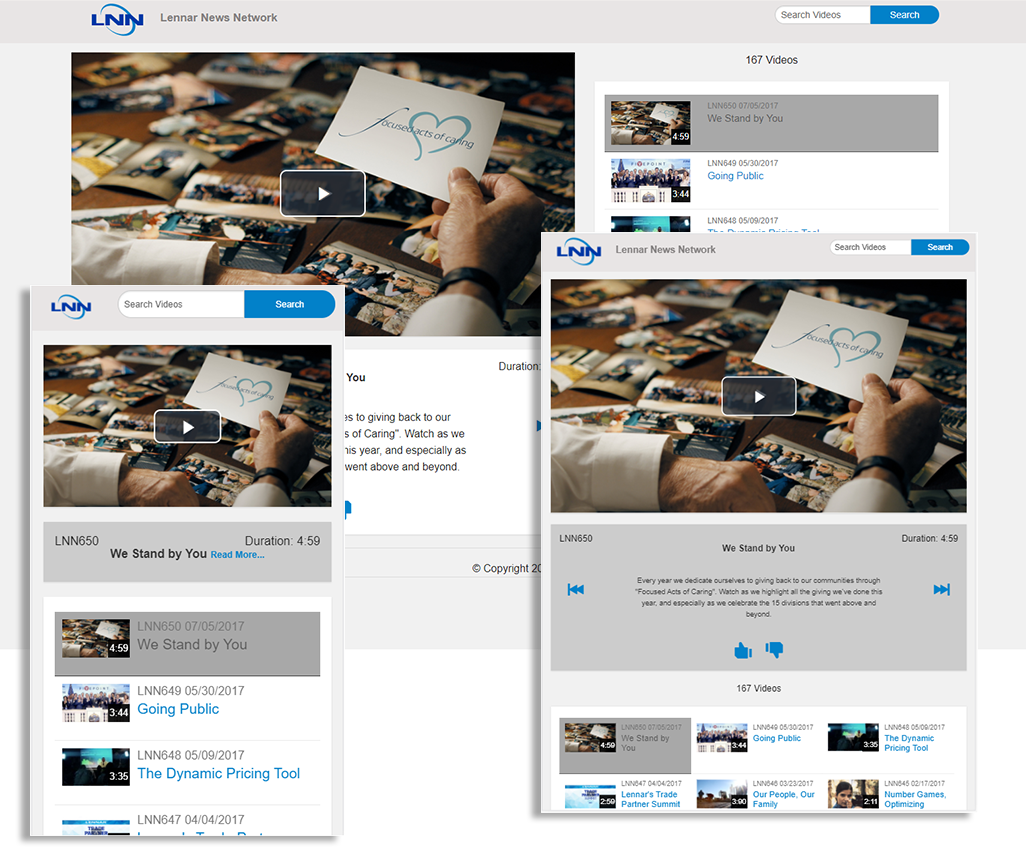Open the Read More... link in mobile layout

point(238,555)
